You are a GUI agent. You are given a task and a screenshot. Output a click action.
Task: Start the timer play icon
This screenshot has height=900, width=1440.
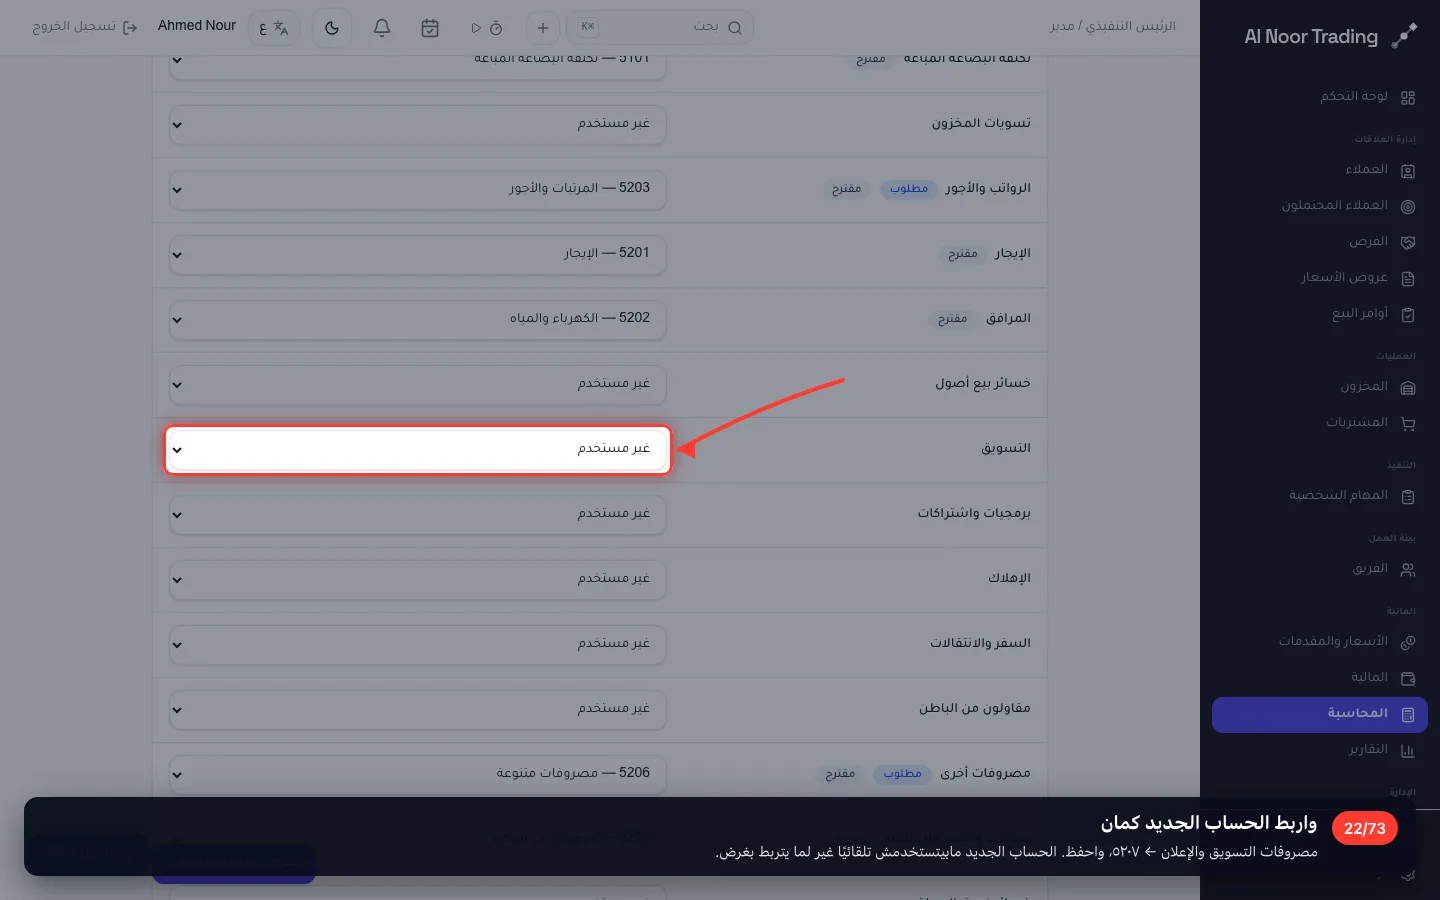pyautogui.click(x=476, y=28)
